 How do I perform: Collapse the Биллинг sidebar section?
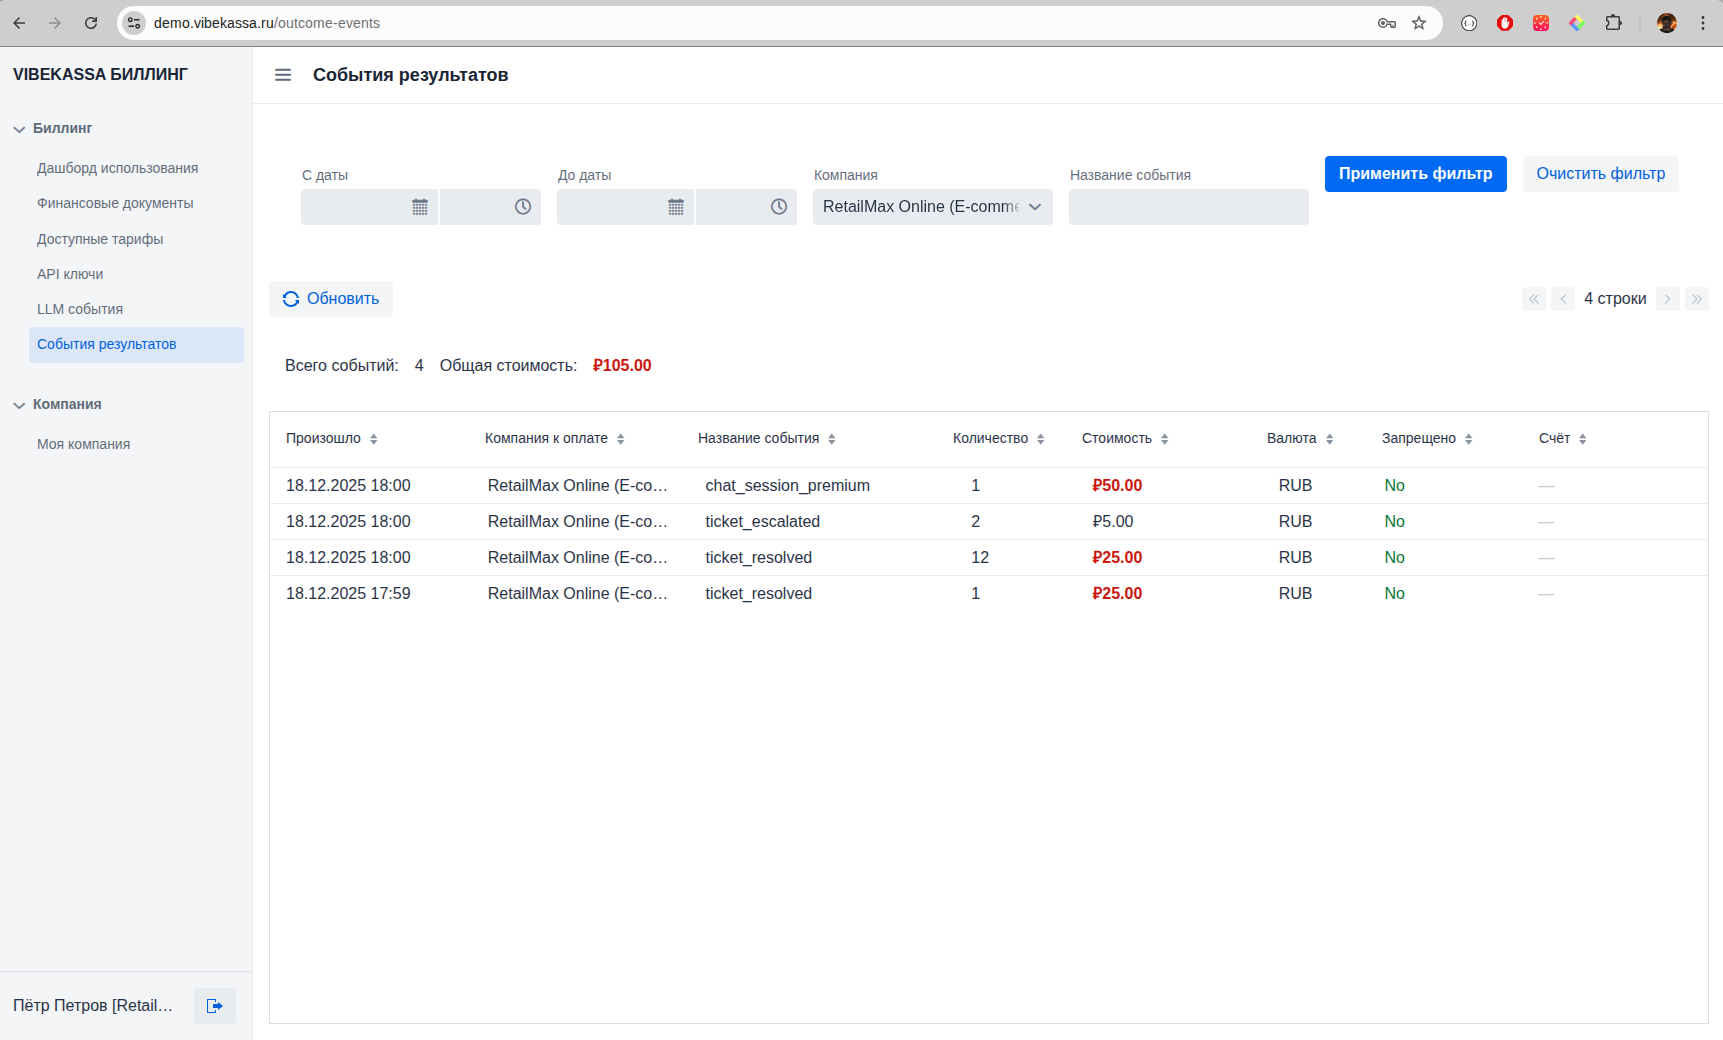(x=19, y=129)
